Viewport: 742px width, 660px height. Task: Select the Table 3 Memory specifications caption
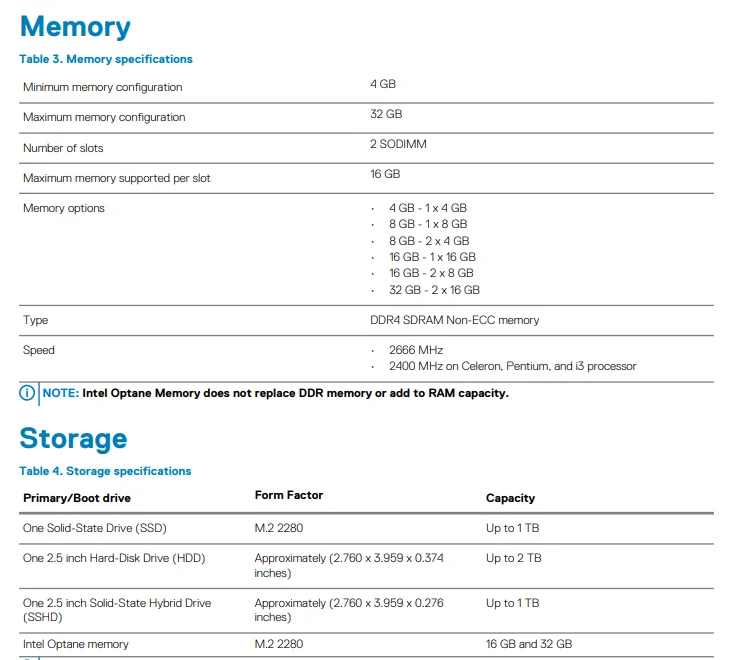pos(106,59)
